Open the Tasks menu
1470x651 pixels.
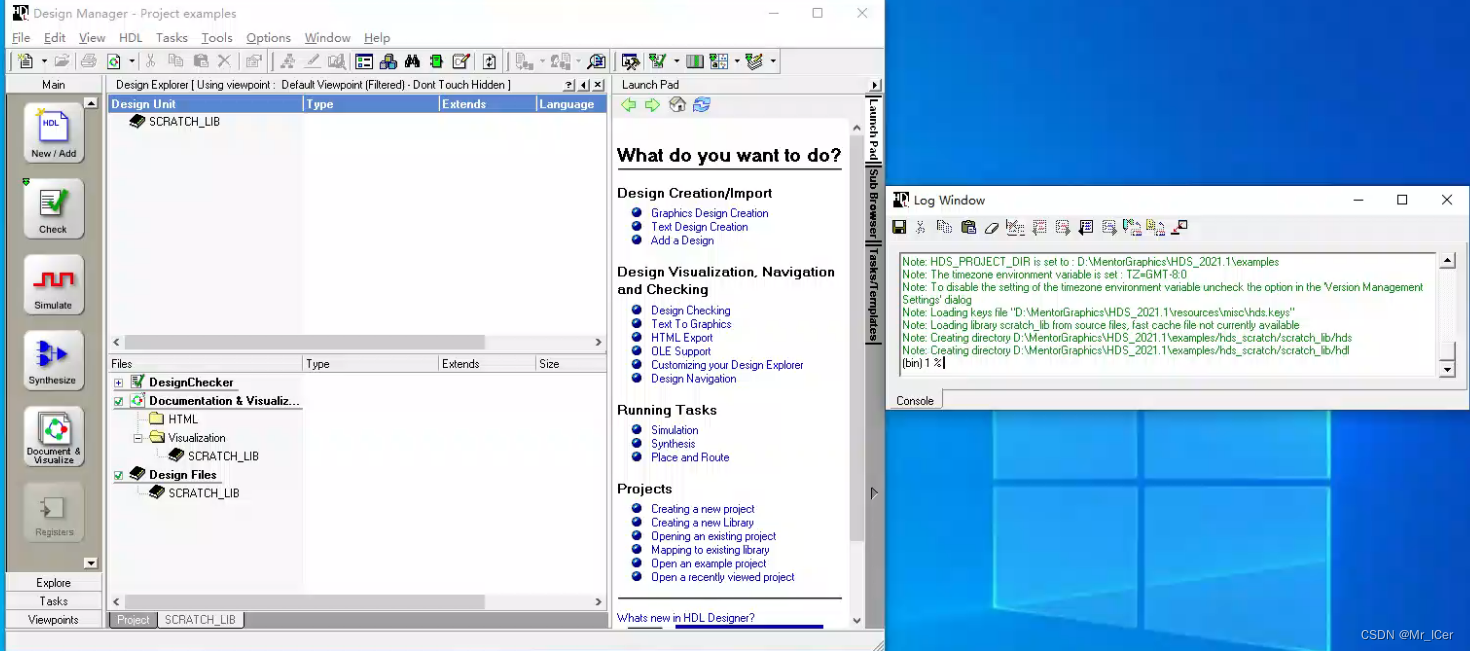(171, 38)
